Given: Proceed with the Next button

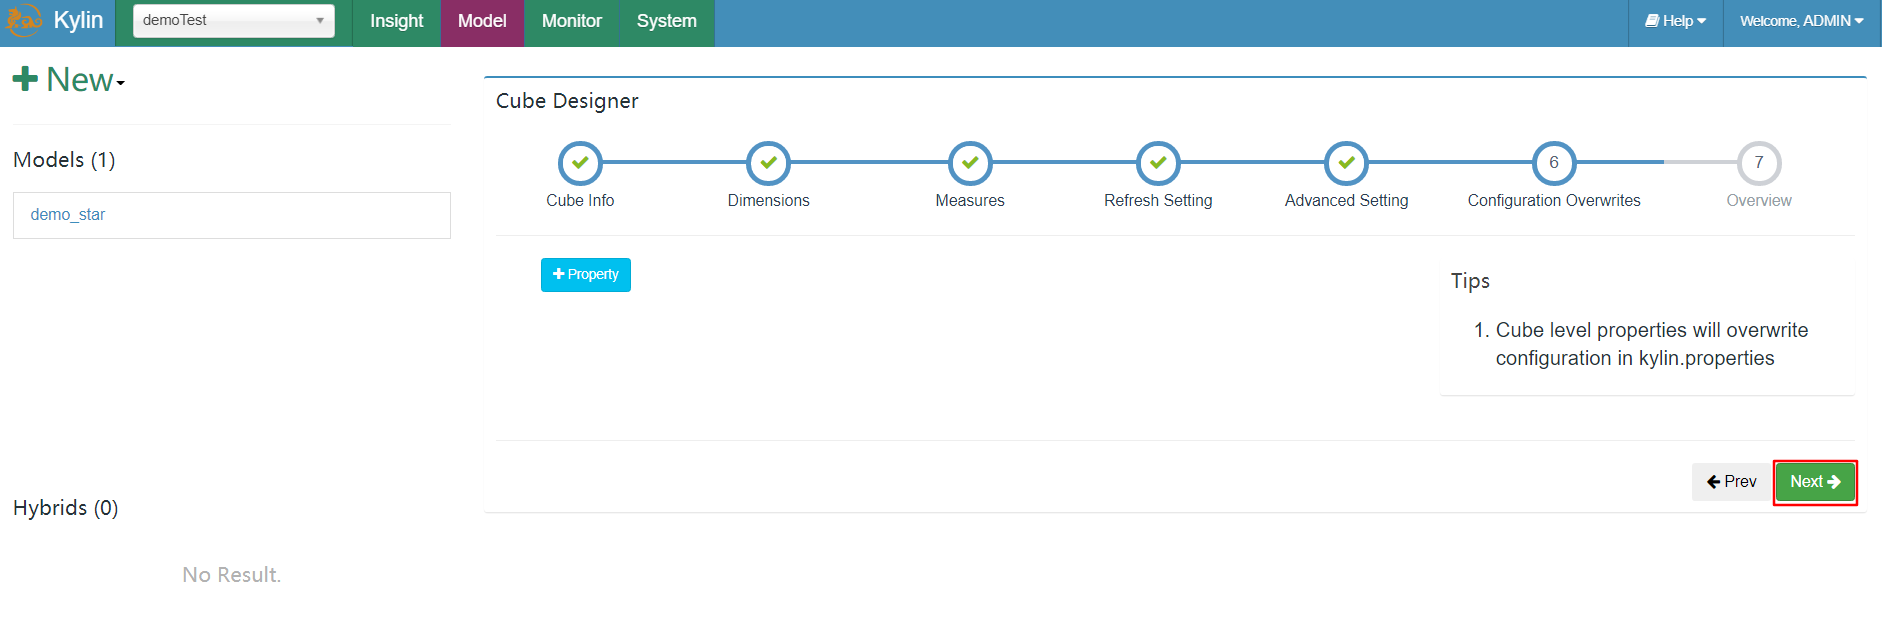Looking at the screenshot, I should click(1815, 482).
